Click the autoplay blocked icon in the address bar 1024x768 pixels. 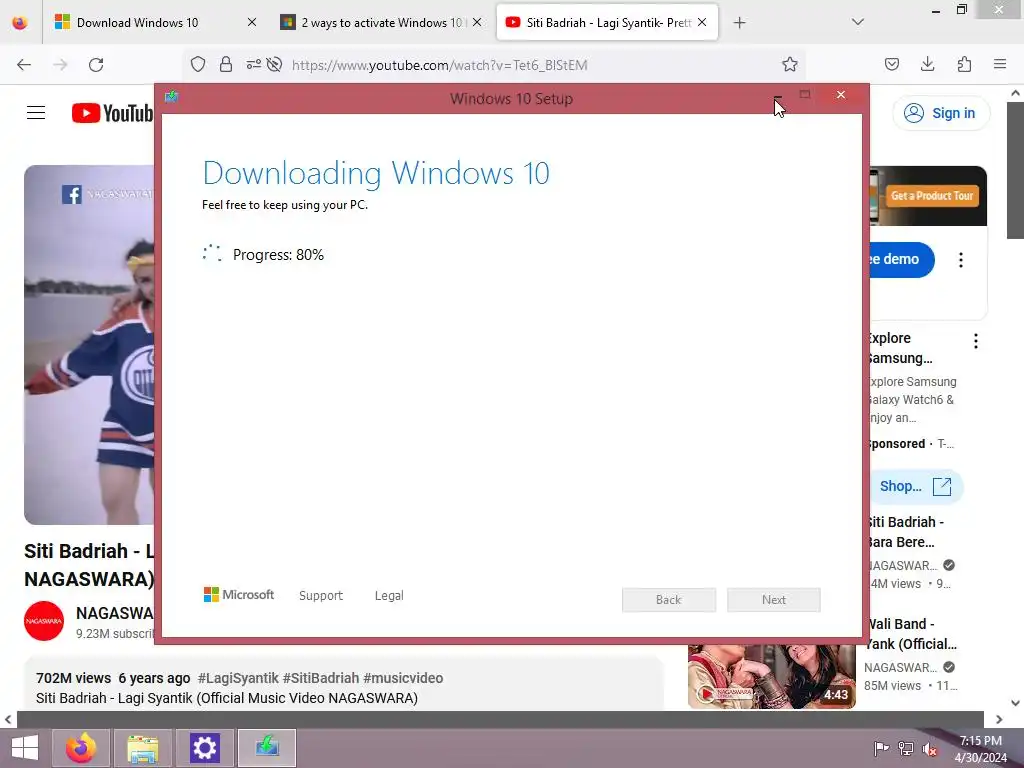coord(275,64)
